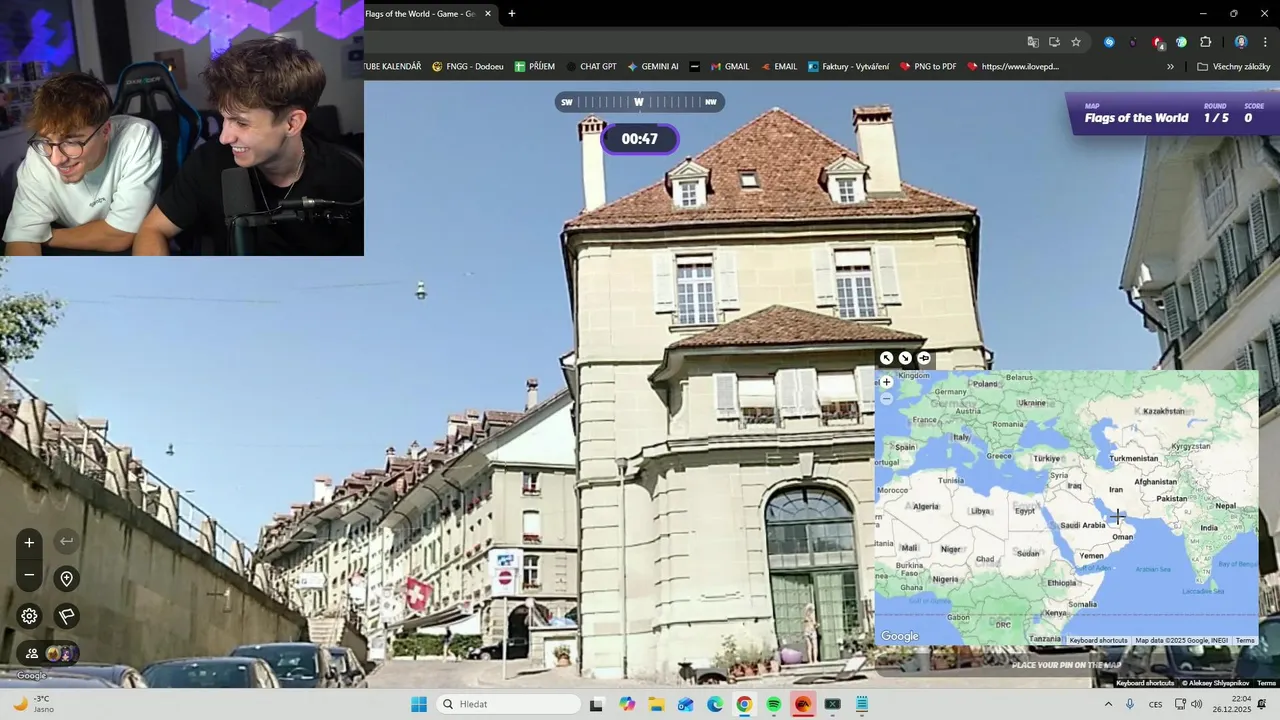The width and height of the screenshot is (1280, 720).
Task: Open the PNG to PDF bookmark
Action: click(928, 67)
